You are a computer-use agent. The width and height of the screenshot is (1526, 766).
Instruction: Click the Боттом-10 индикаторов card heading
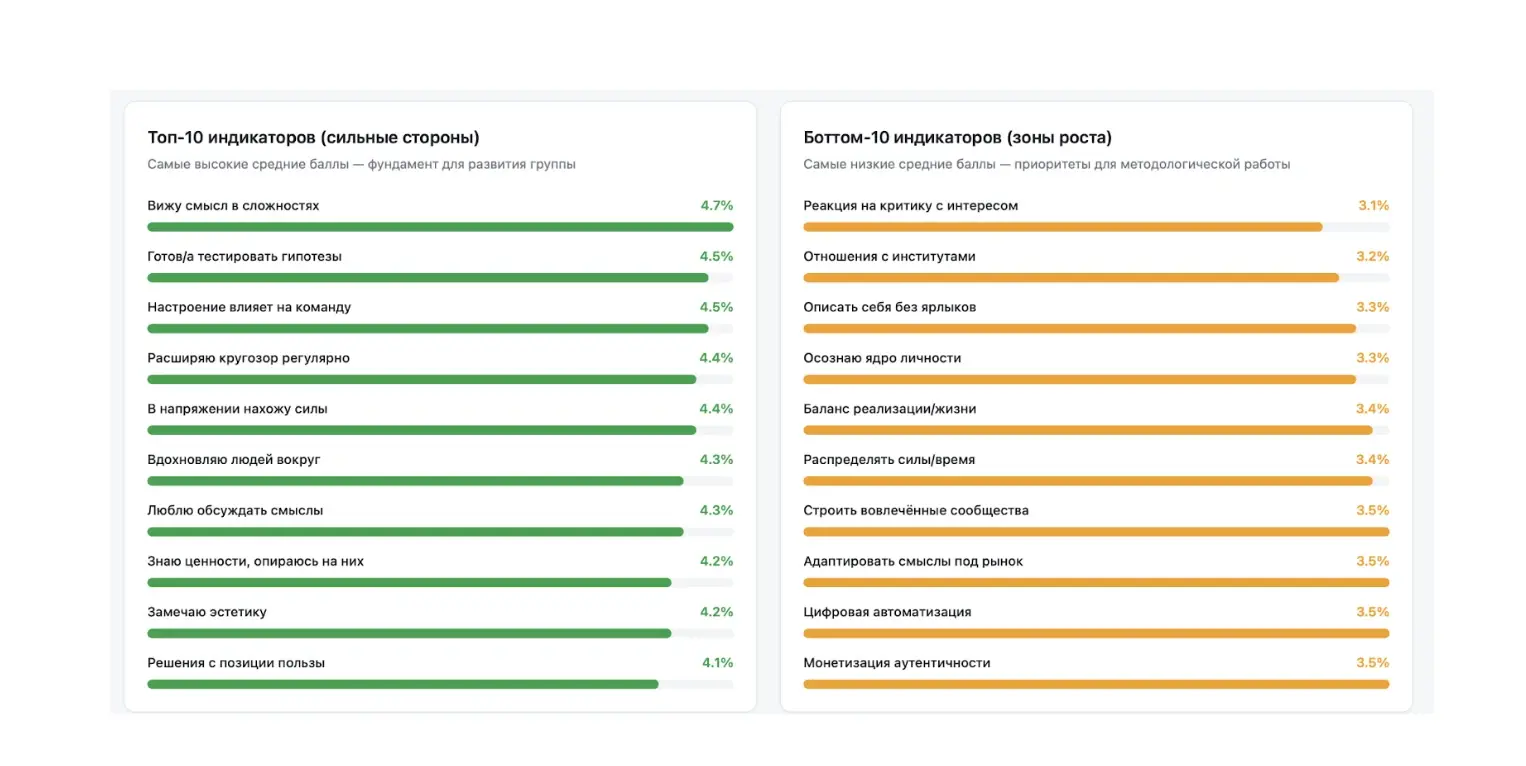(957, 138)
